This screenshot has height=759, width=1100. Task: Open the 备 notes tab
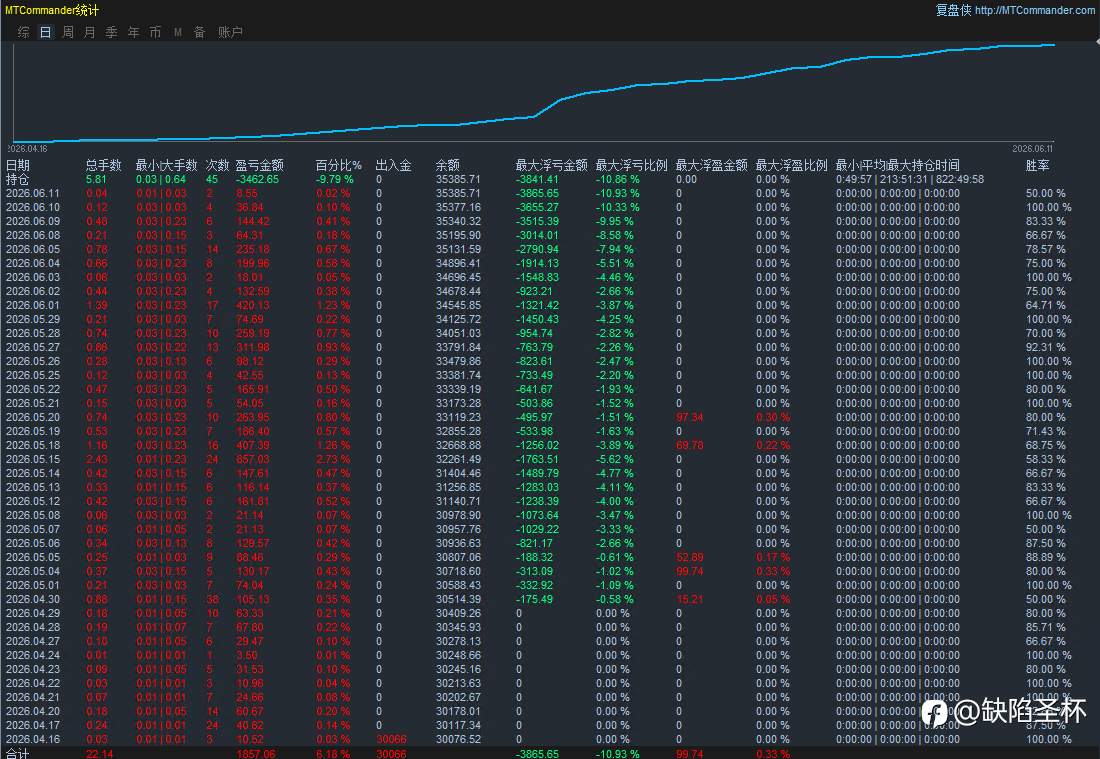click(x=199, y=32)
